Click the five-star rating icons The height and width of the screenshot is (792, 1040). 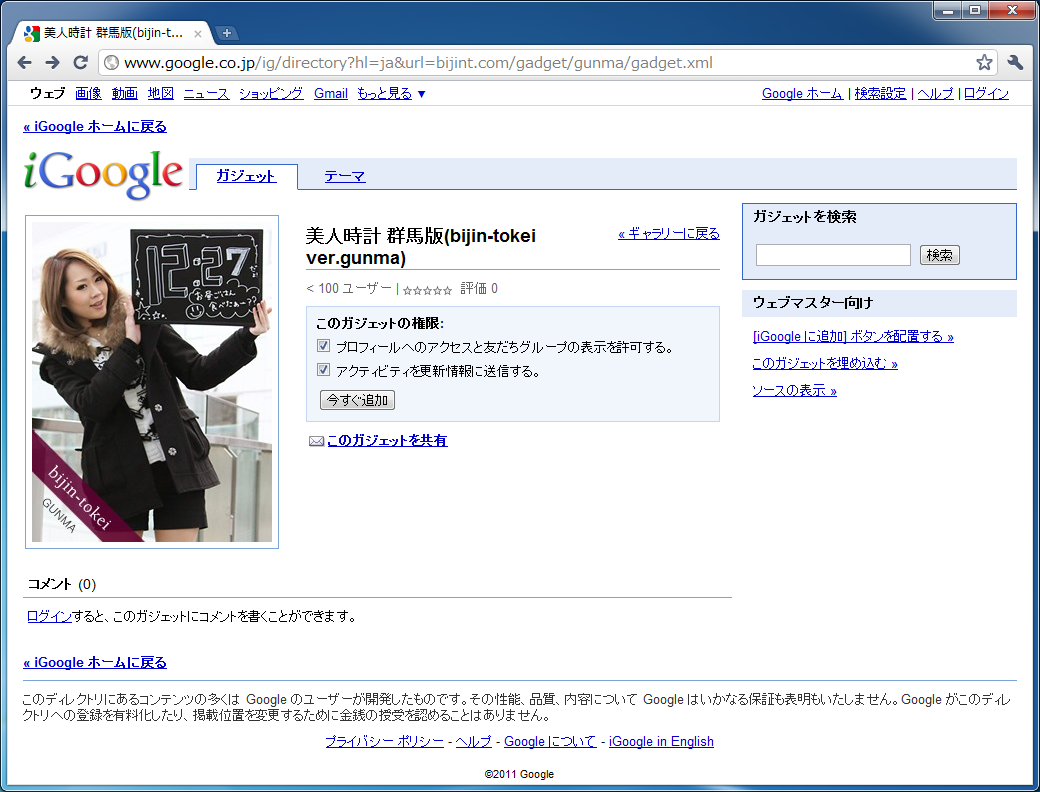pos(427,290)
